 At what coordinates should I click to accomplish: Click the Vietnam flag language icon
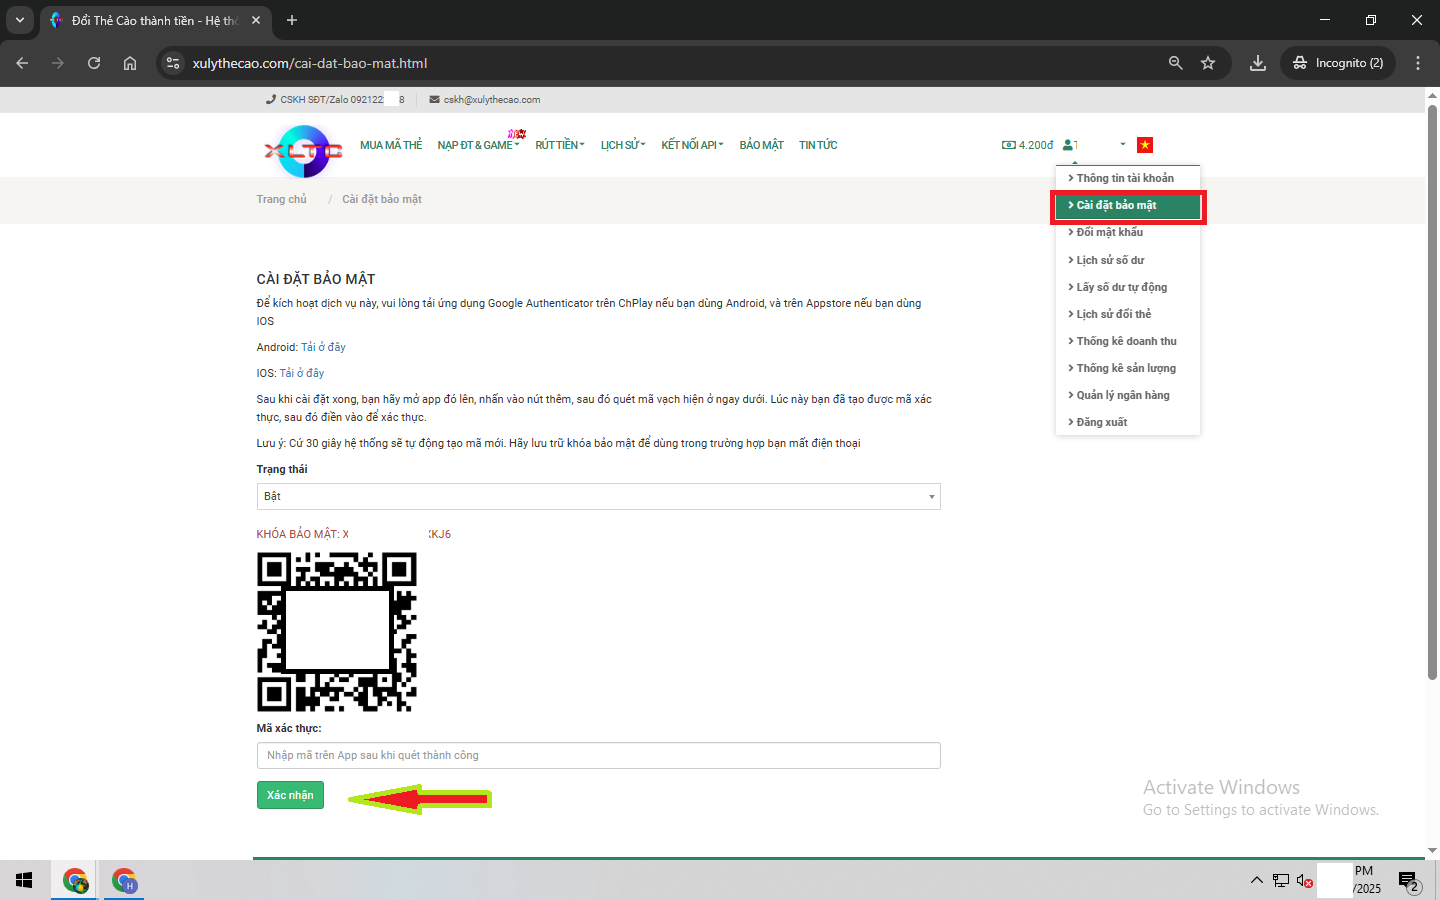point(1145,145)
